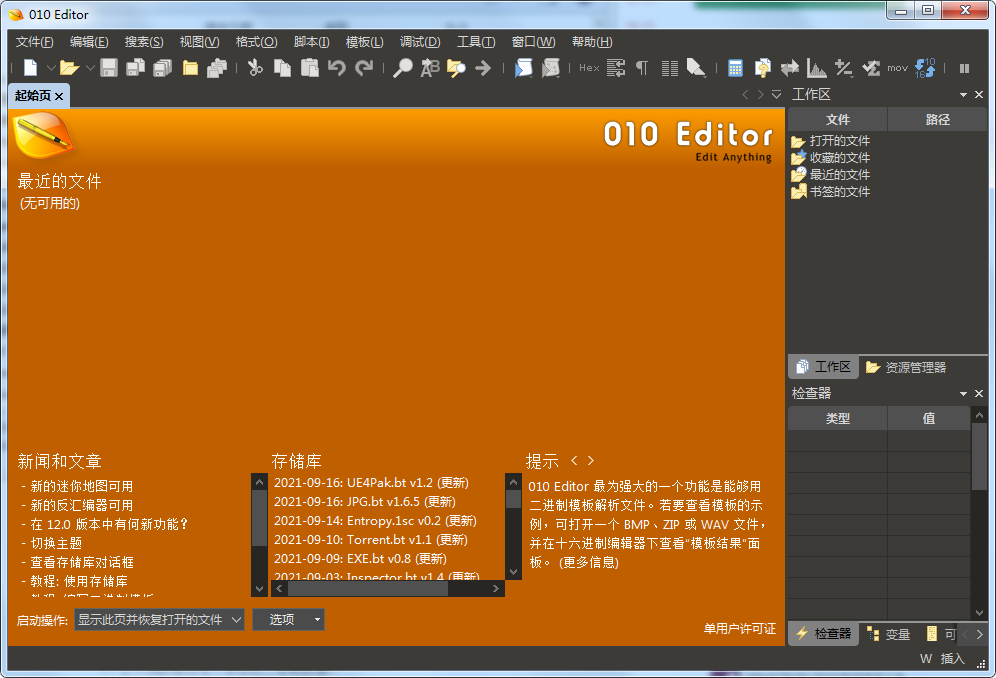This screenshot has width=996, height=678.
Task: Click the Save As toolbar icon
Action: click(135, 67)
